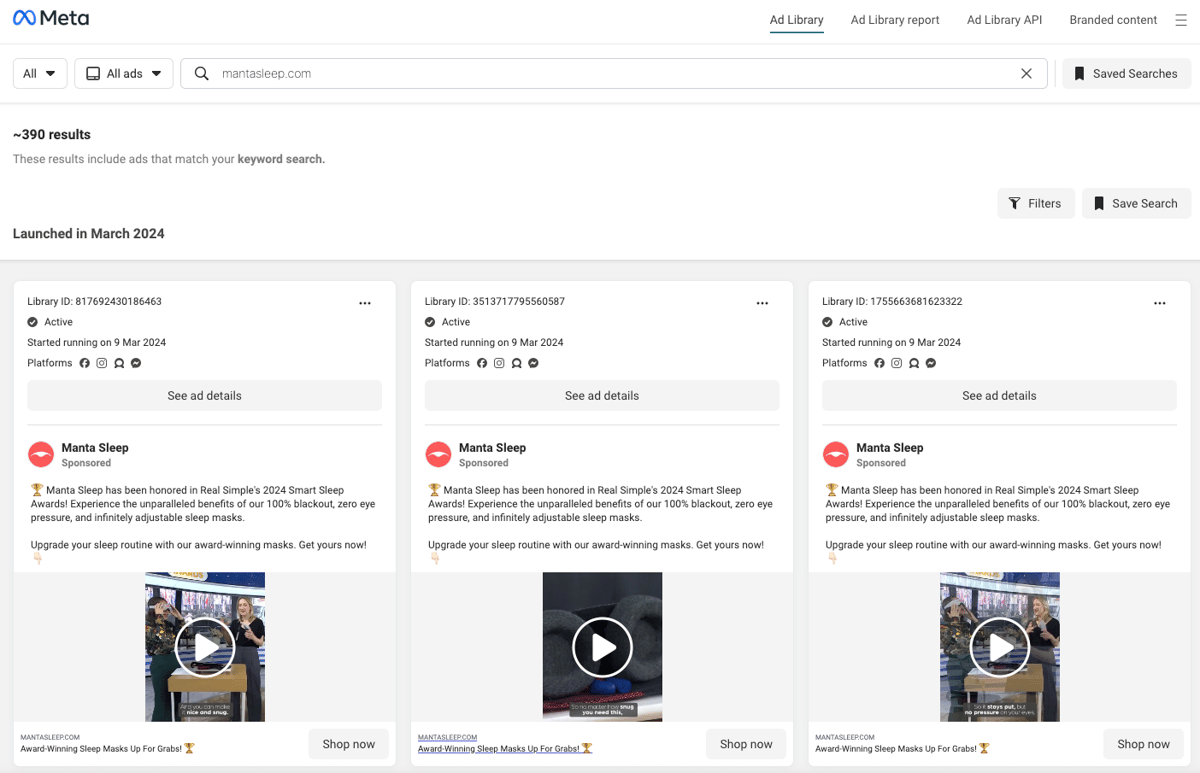The height and width of the screenshot is (773, 1200).
Task: Click Active status checkmark on ad 1755663681623322
Action: (x=828, y=322)
